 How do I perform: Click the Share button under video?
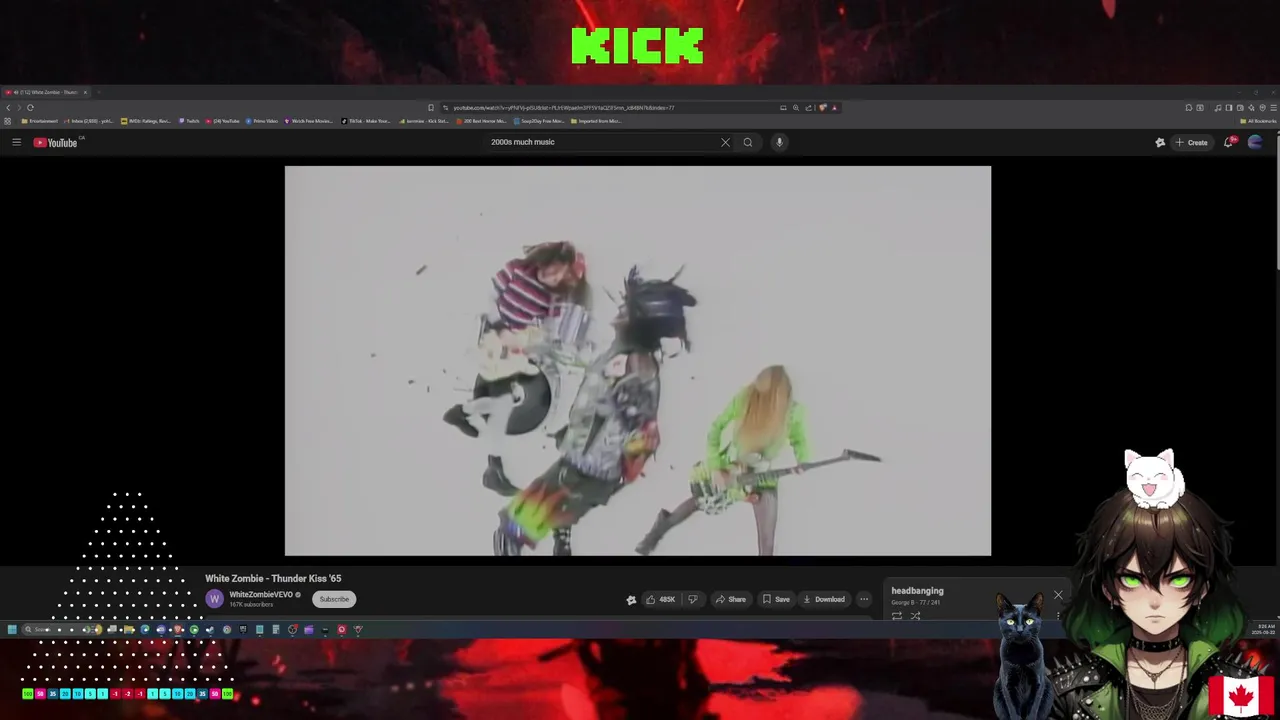click(730, 599)
